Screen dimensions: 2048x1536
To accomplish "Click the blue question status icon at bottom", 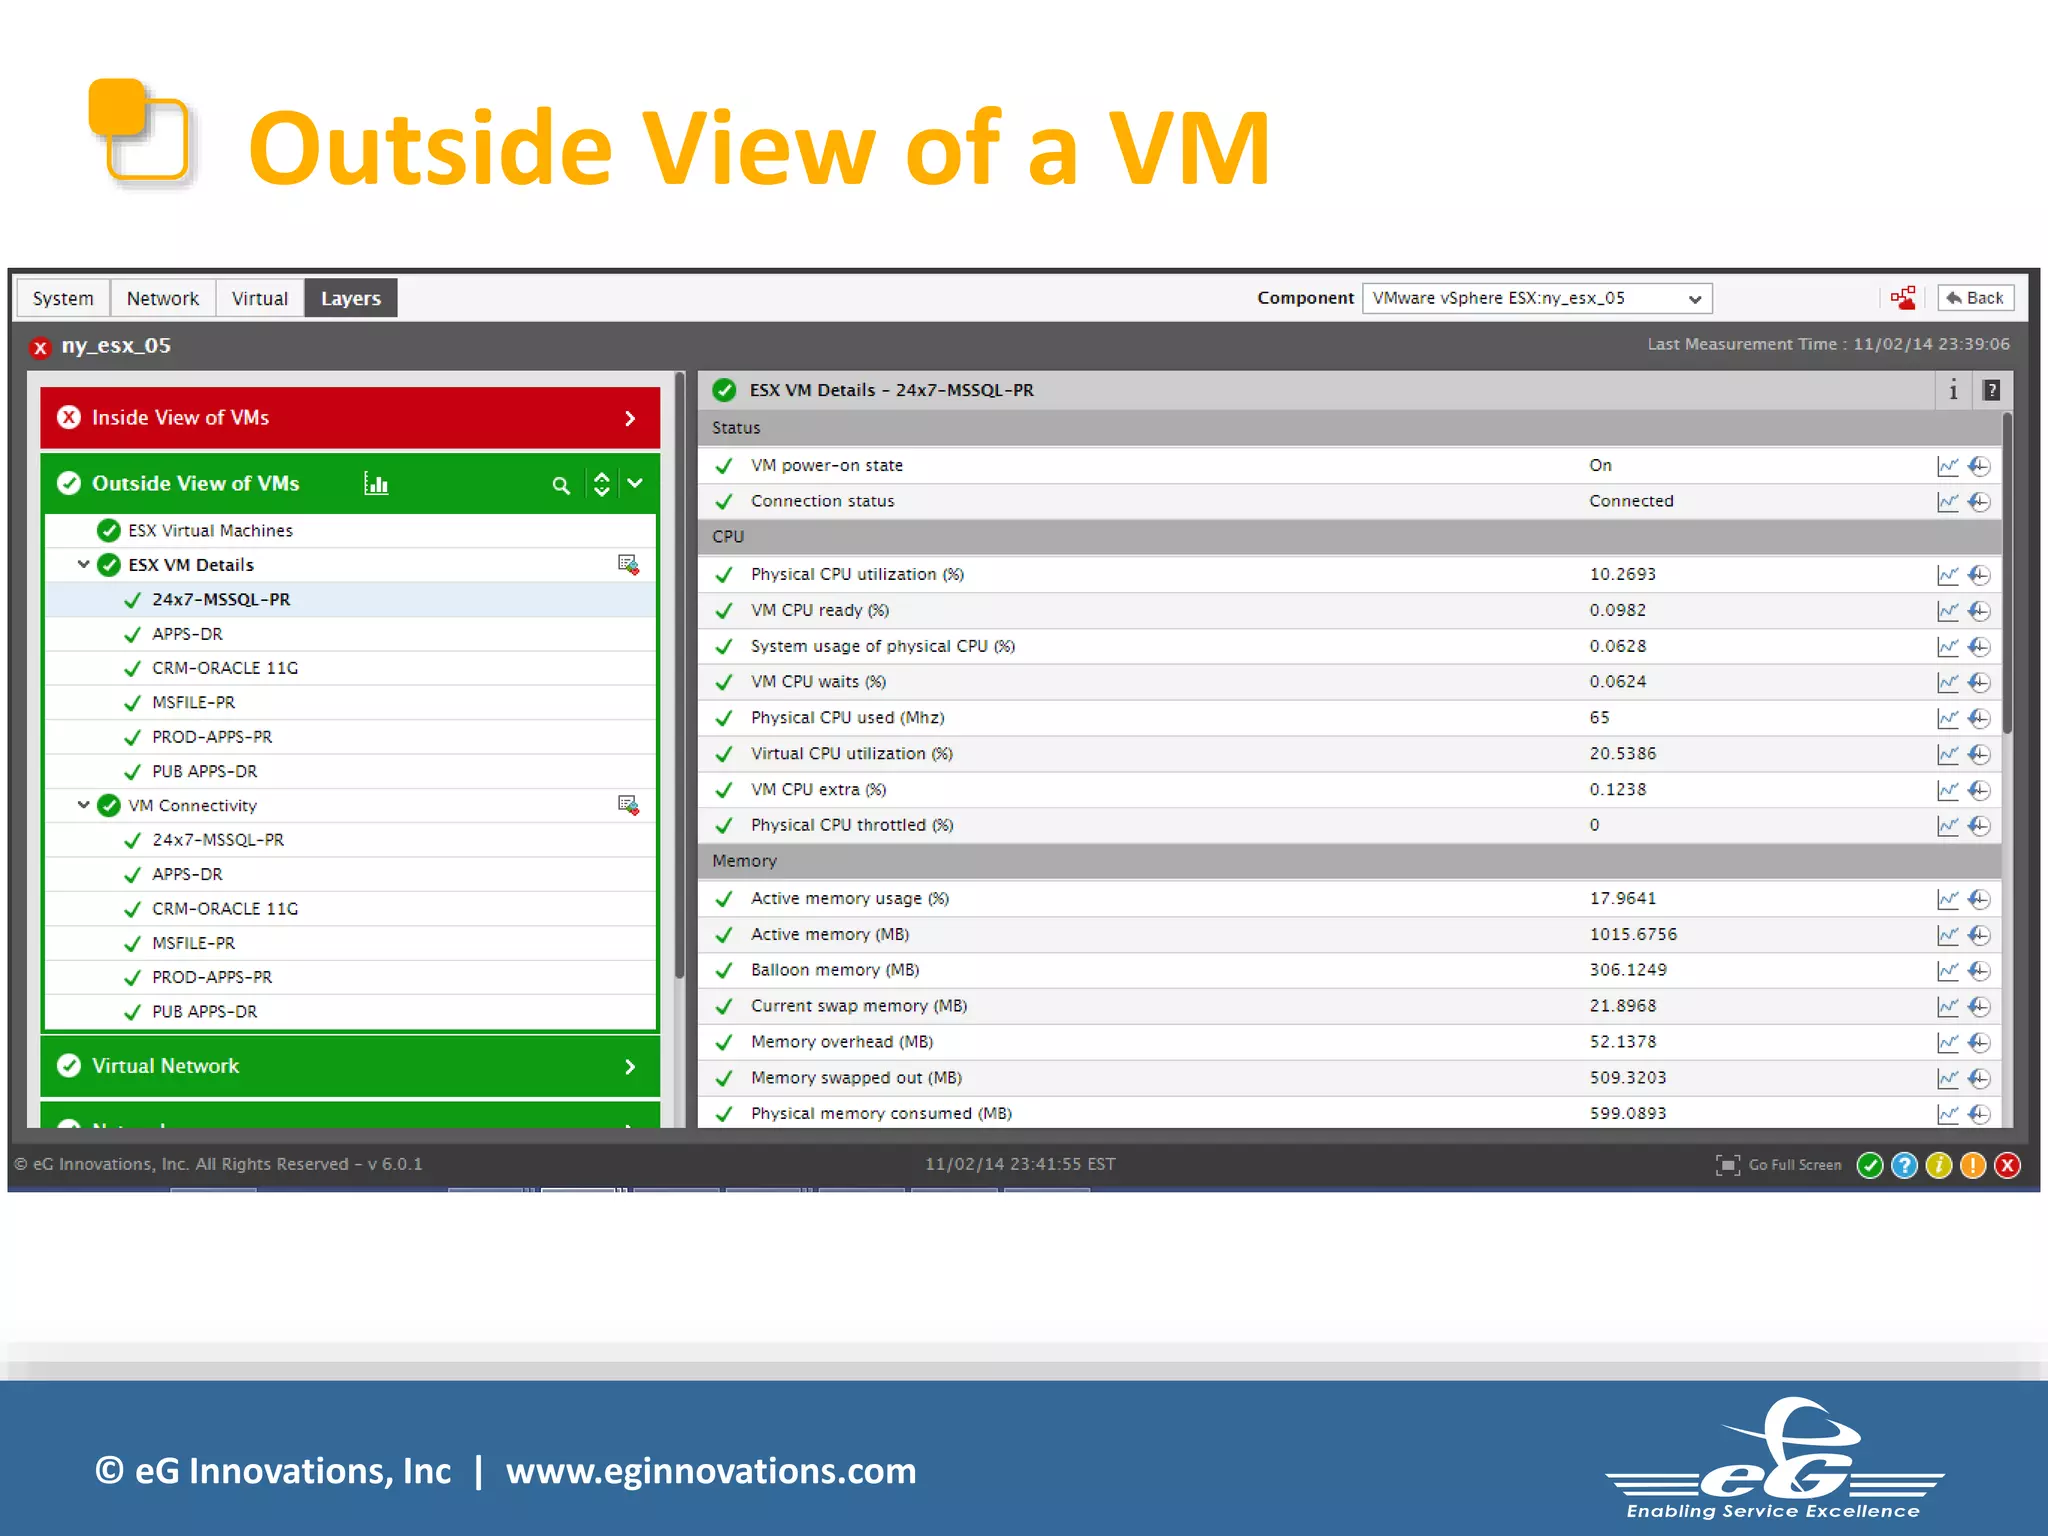I will pos(1904,1165).
